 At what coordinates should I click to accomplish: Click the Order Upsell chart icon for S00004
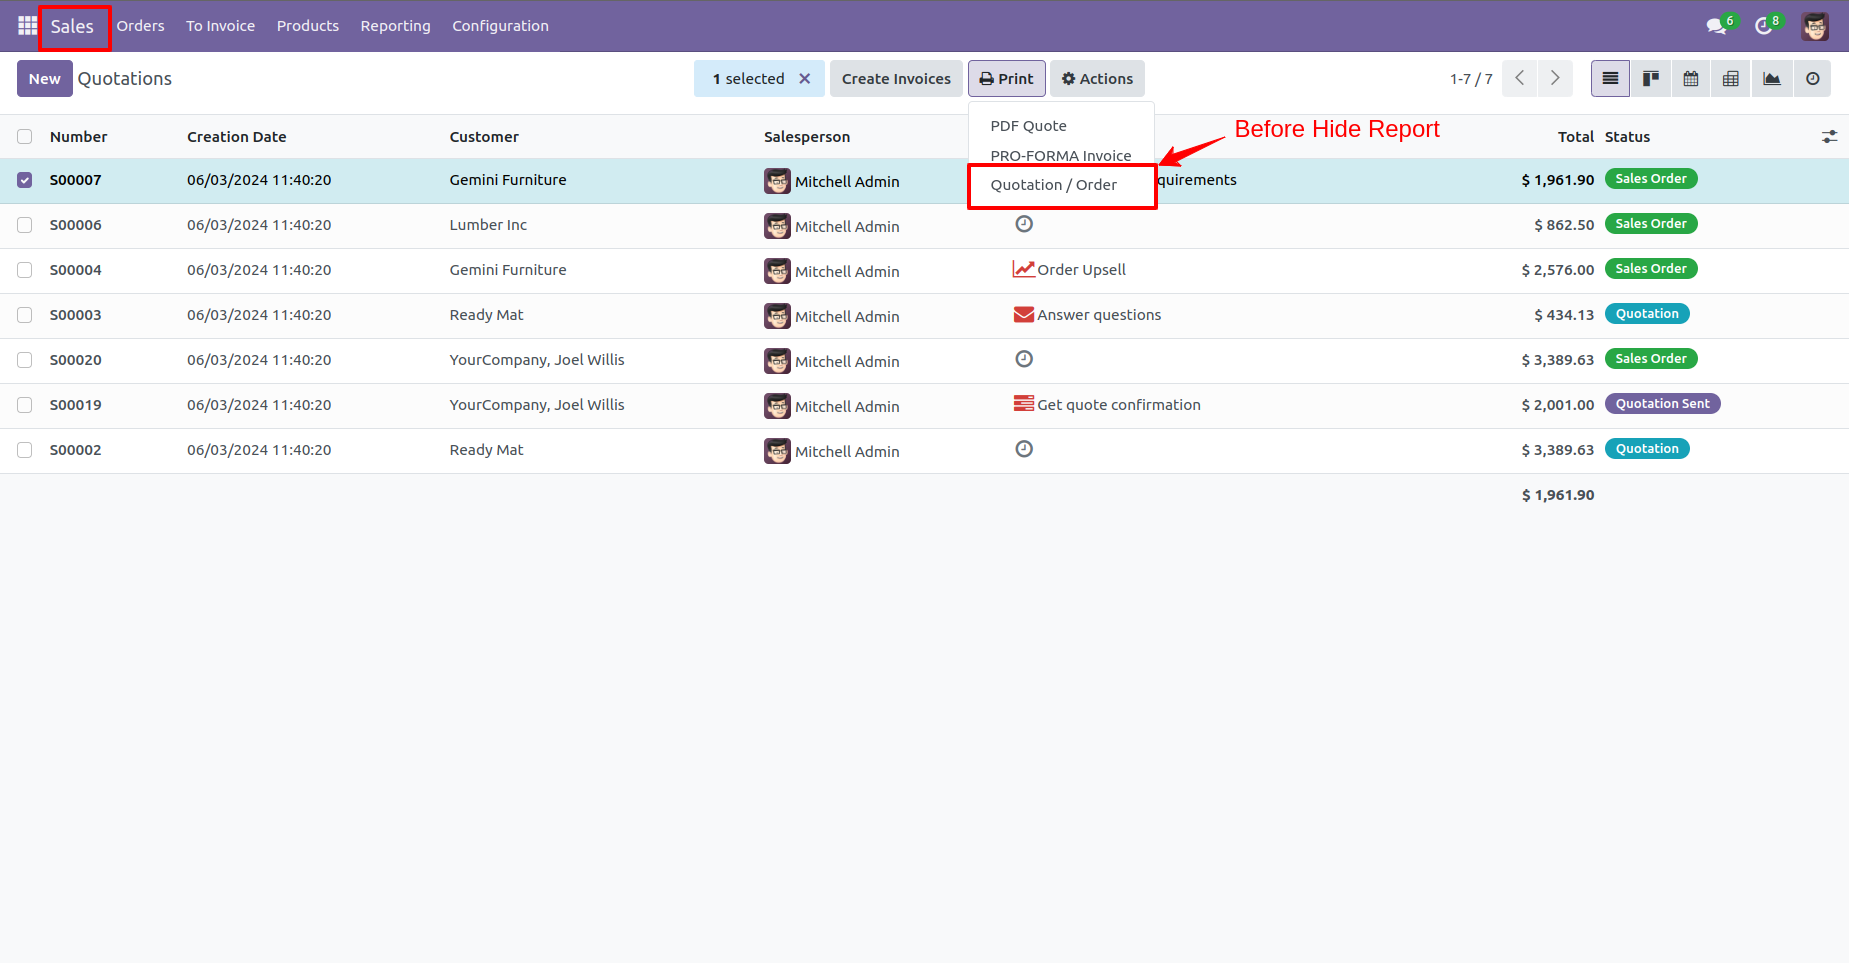click(1023, 268)
